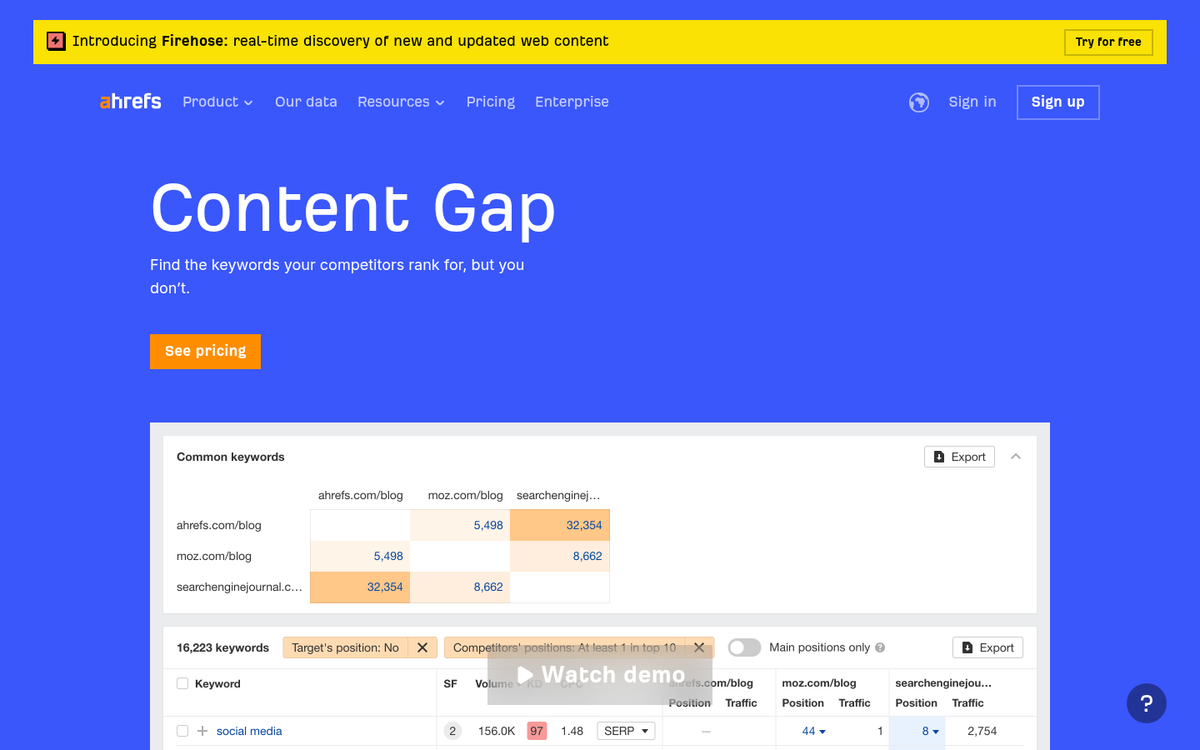Open the Enterprise page
Viewport: 1200px width, 750px height.
point(572,102)
